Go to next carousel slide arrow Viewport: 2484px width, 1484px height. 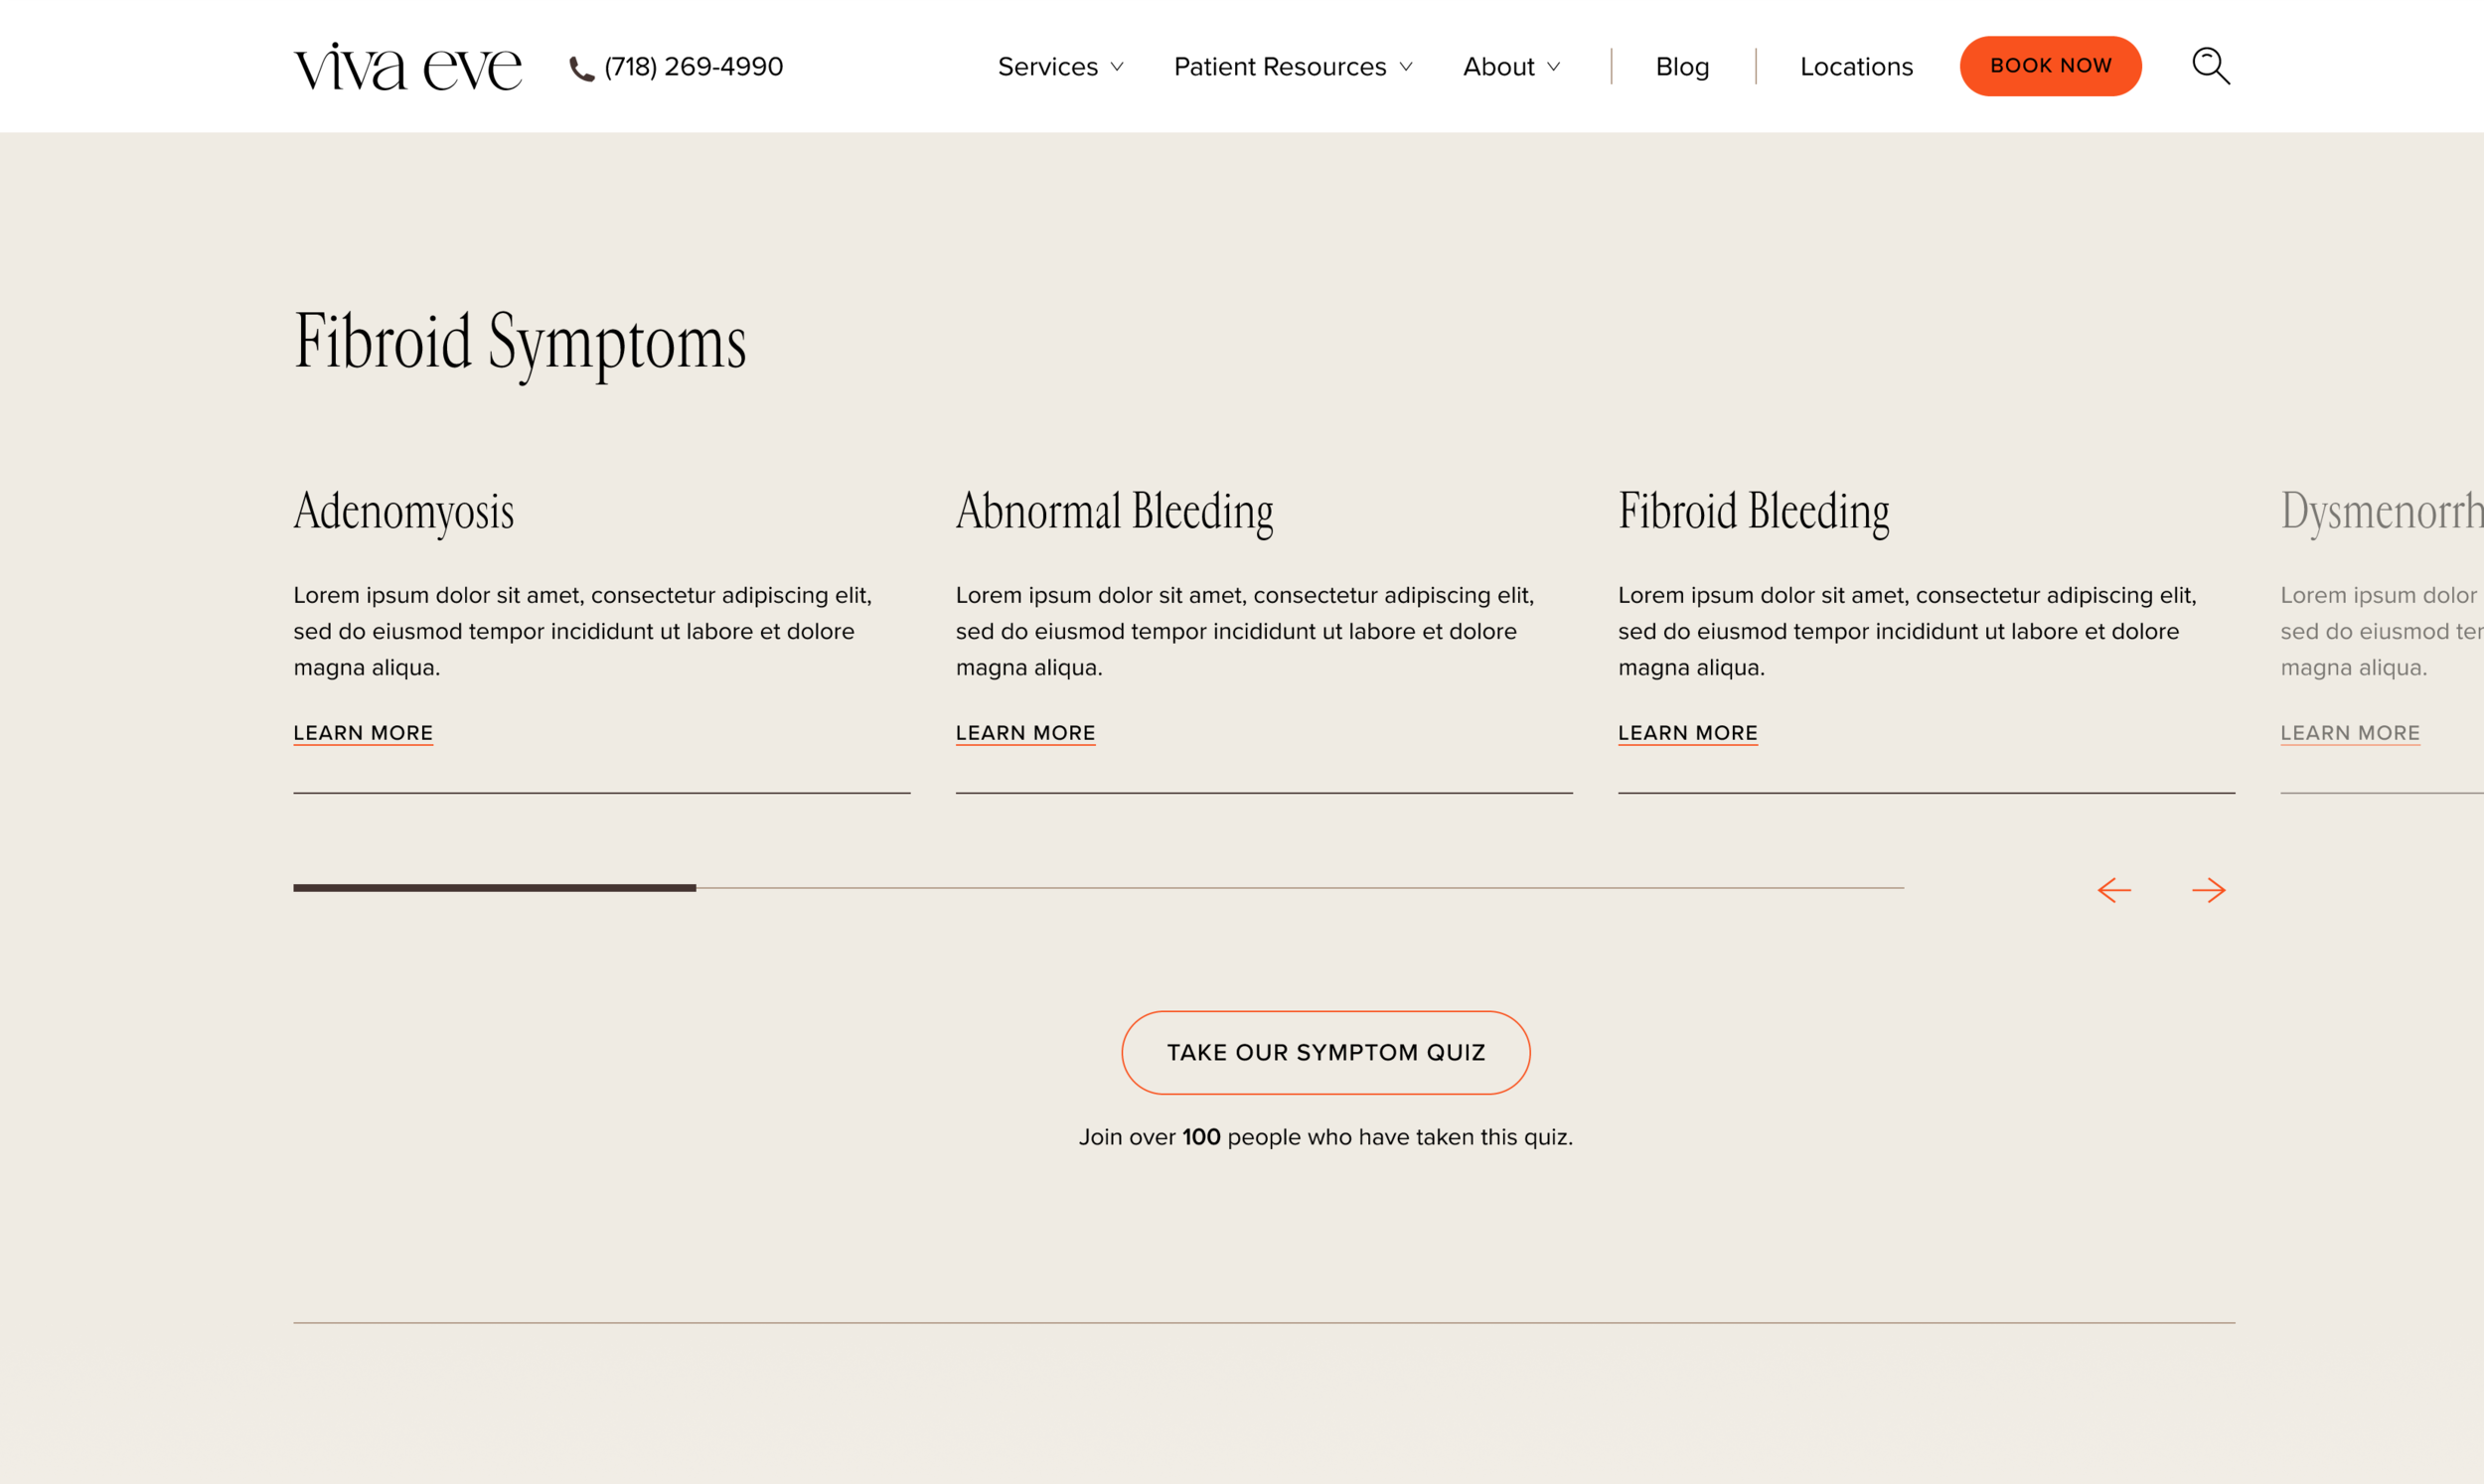[2208, 890]
